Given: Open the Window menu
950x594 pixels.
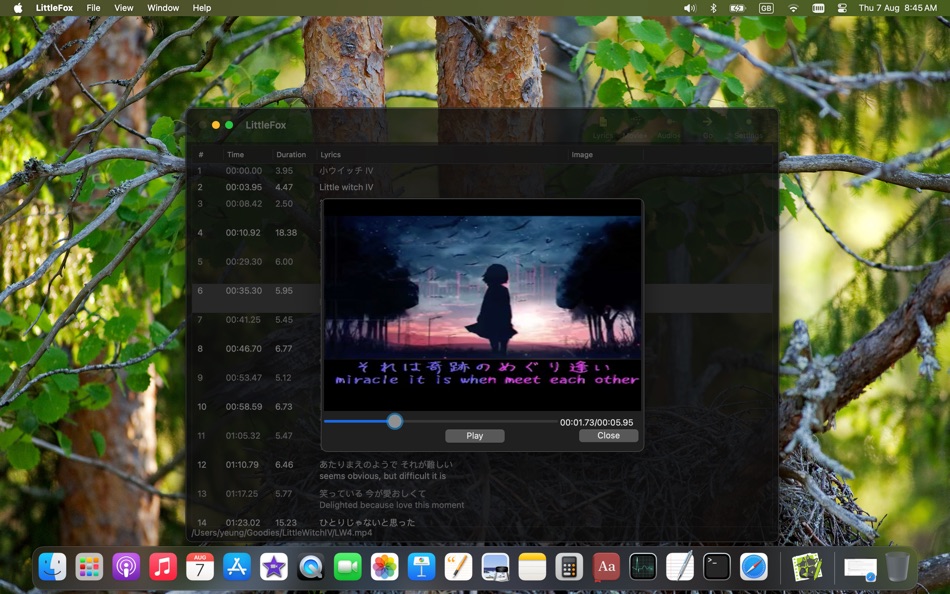Looking at the screenshot, I should [x=162, y=8].
